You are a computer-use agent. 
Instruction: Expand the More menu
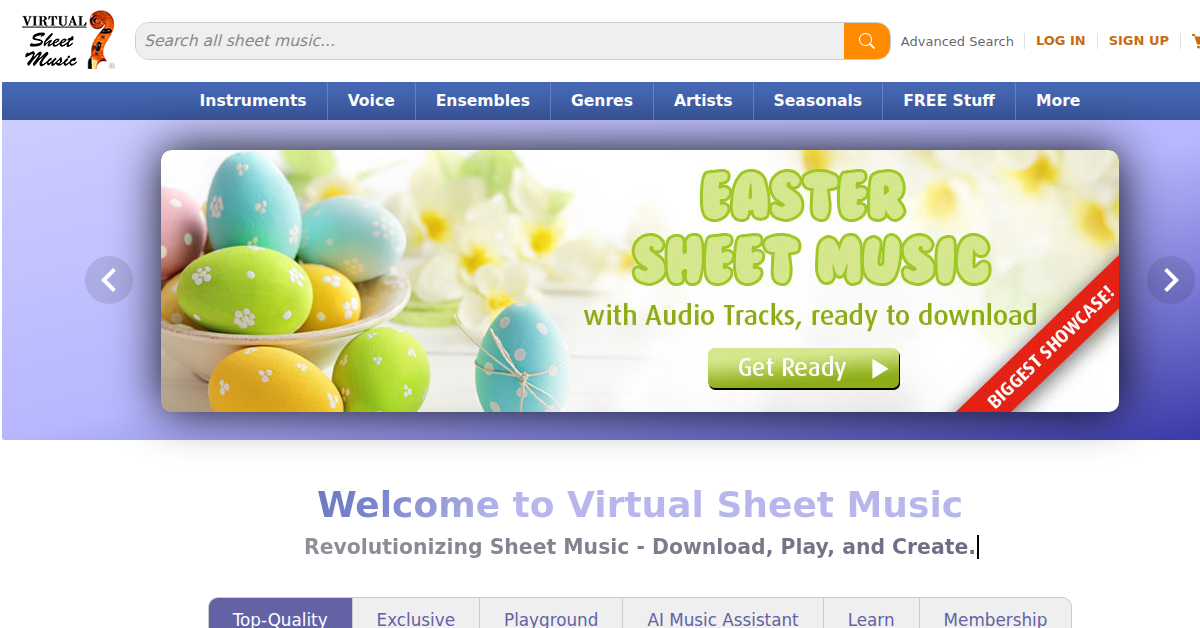[1058, 100]
